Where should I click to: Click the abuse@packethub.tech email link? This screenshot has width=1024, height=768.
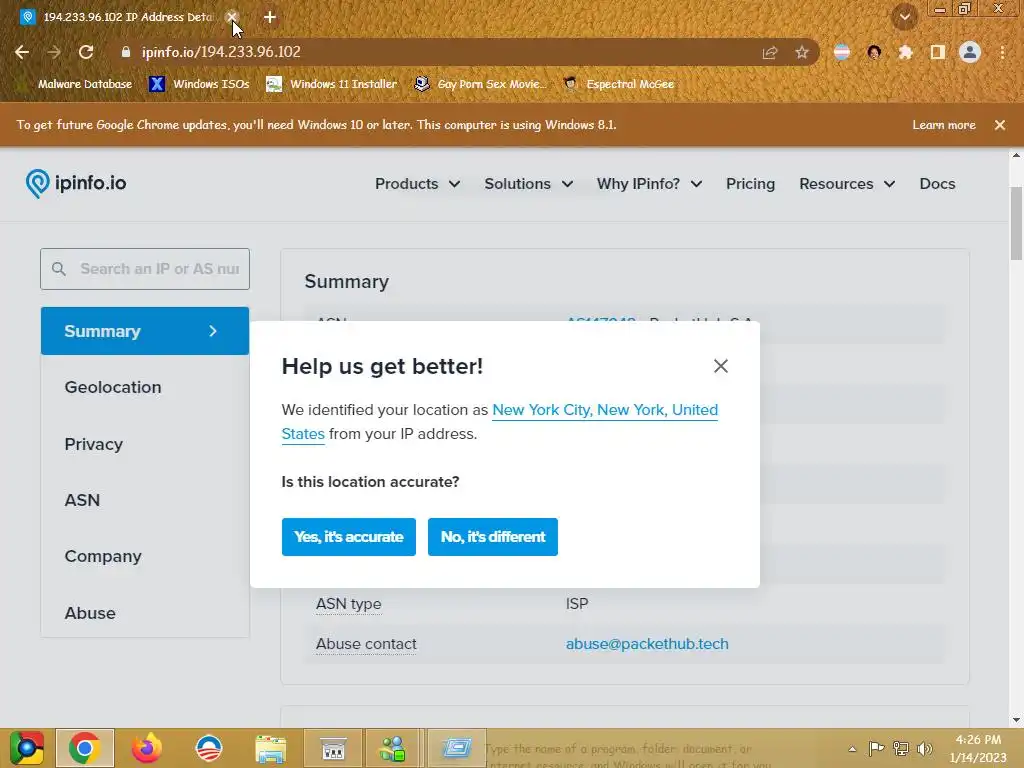[x=647, y=644]
